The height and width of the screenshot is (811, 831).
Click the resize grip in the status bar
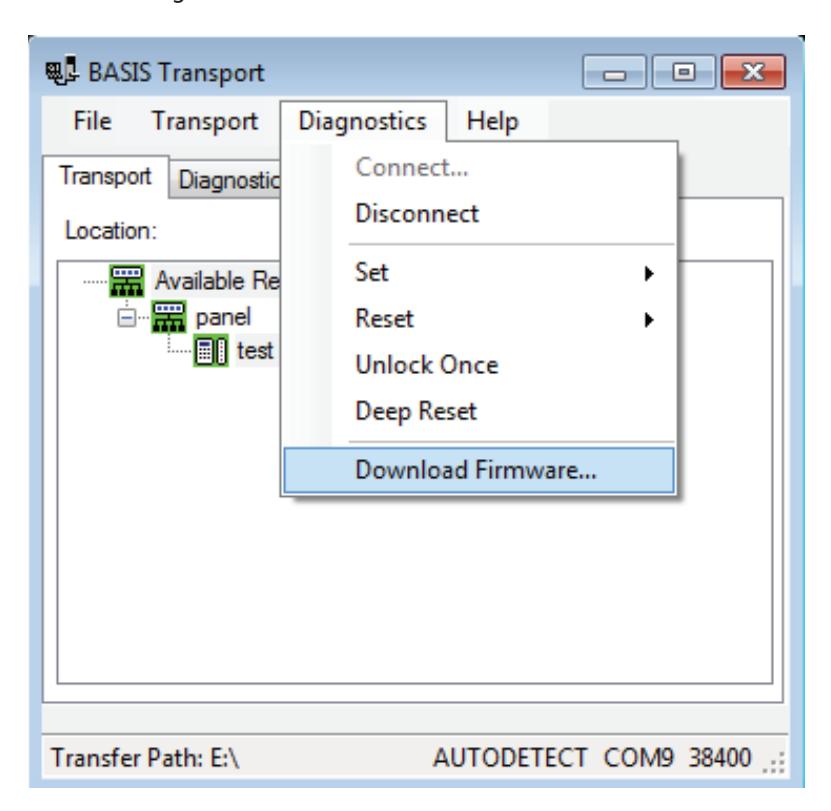[774, 763]
